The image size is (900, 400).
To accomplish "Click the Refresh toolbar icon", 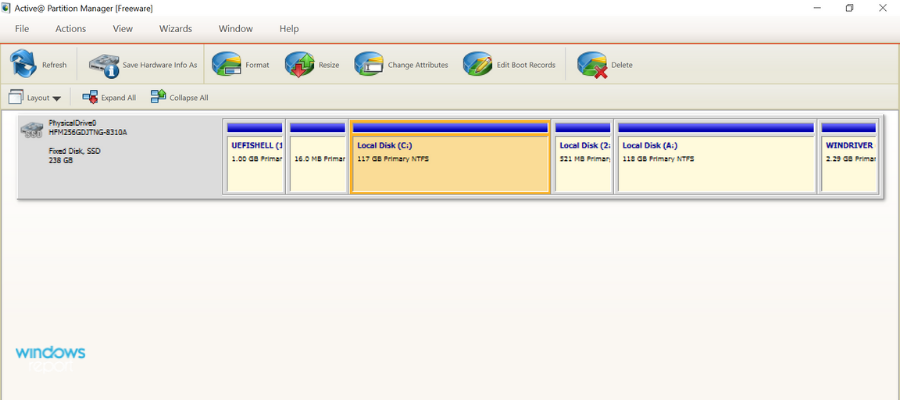I will click(x=24, y=64).
